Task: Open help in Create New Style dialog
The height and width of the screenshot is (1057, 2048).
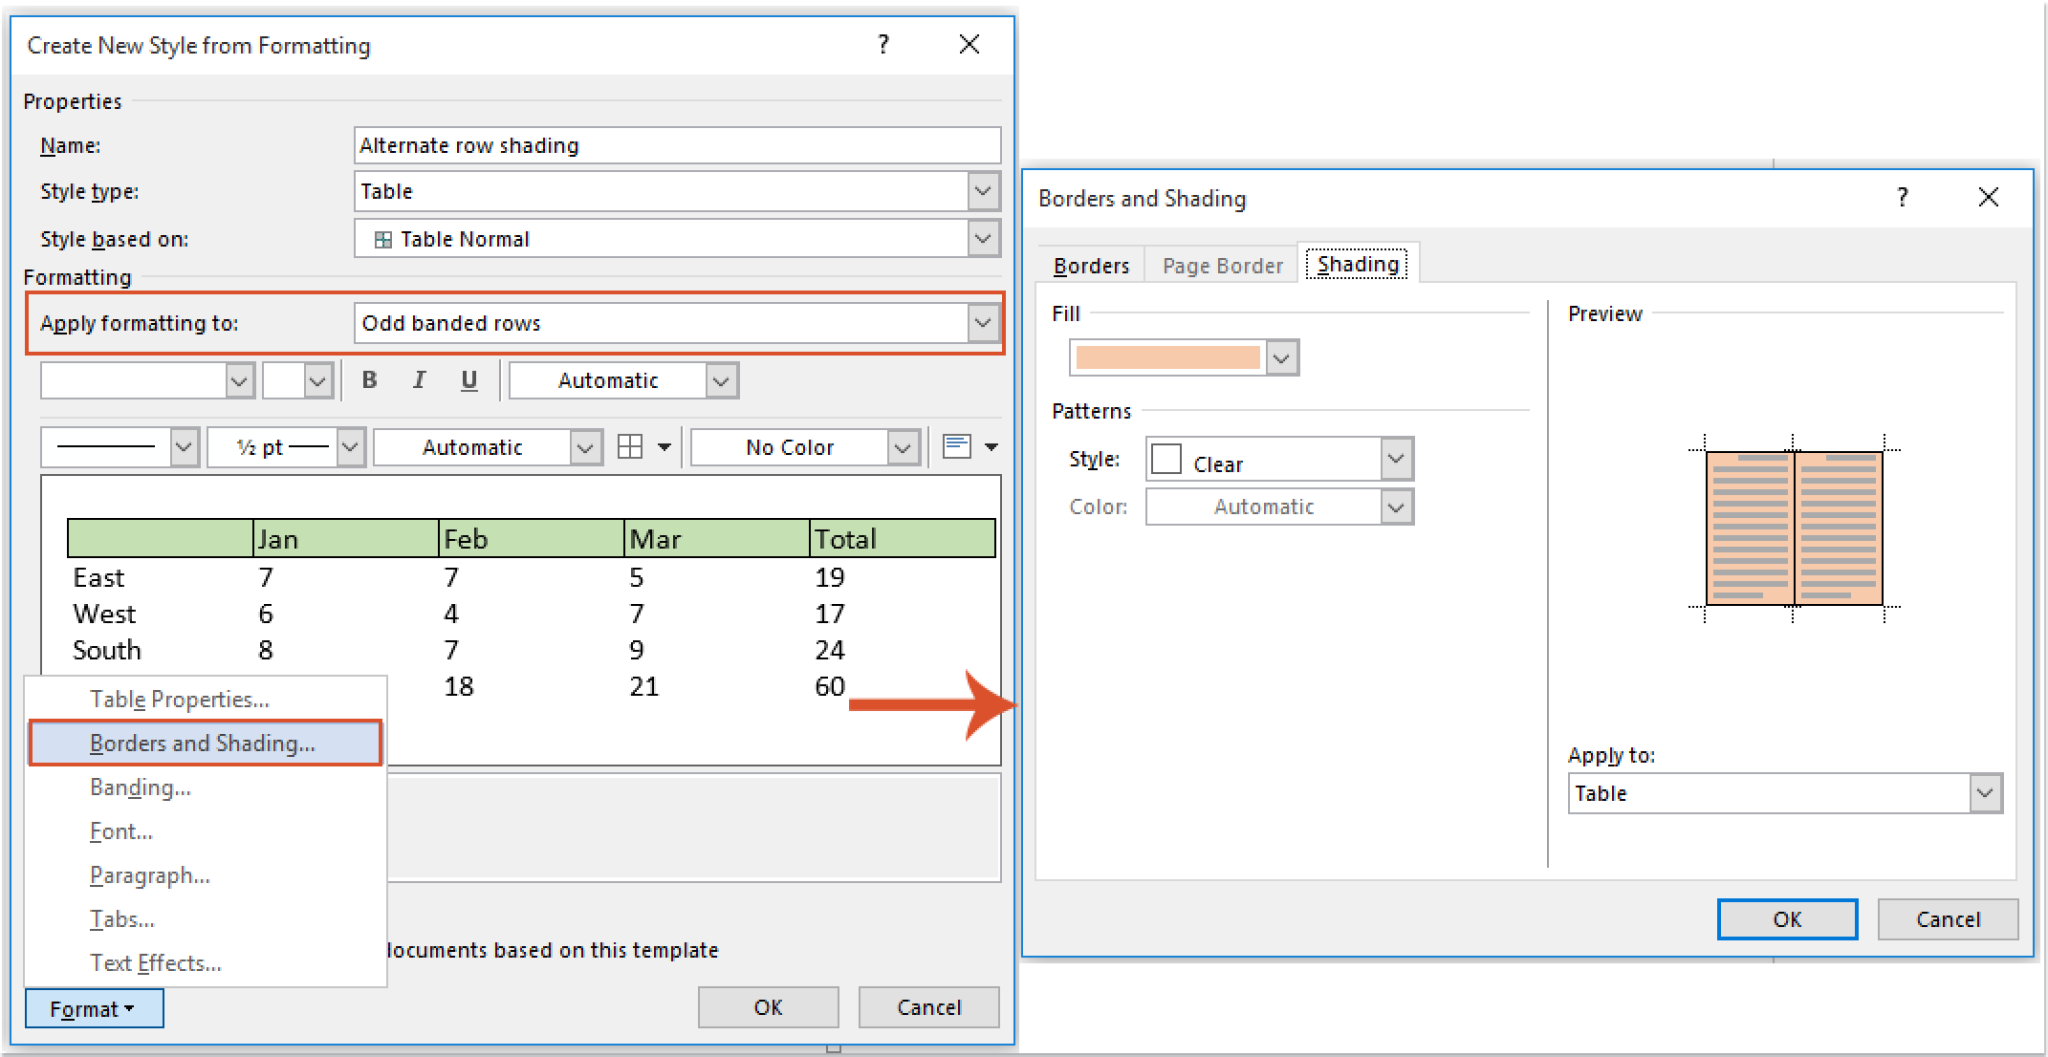Action: point(883,45)
